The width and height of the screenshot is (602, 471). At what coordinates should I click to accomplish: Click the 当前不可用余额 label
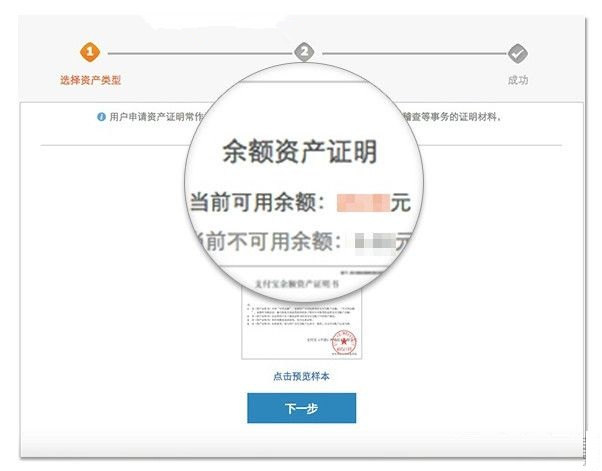[x=268, y=241]
